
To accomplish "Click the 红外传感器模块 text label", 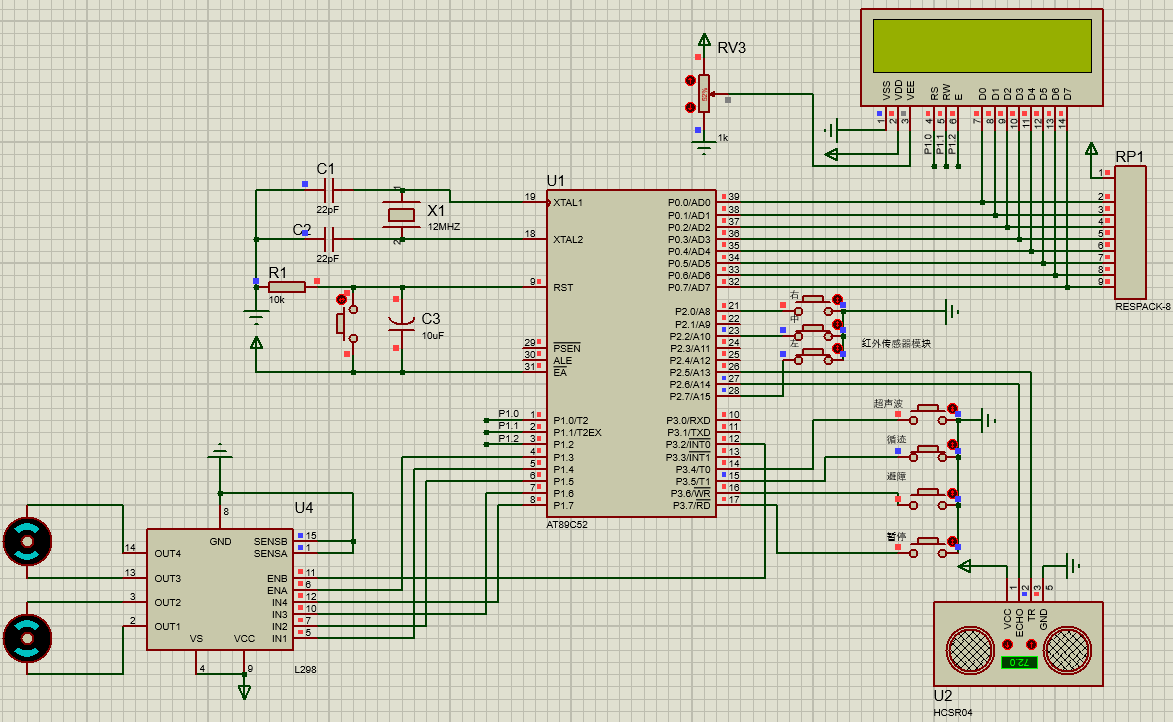I will [x=896, y=343].
